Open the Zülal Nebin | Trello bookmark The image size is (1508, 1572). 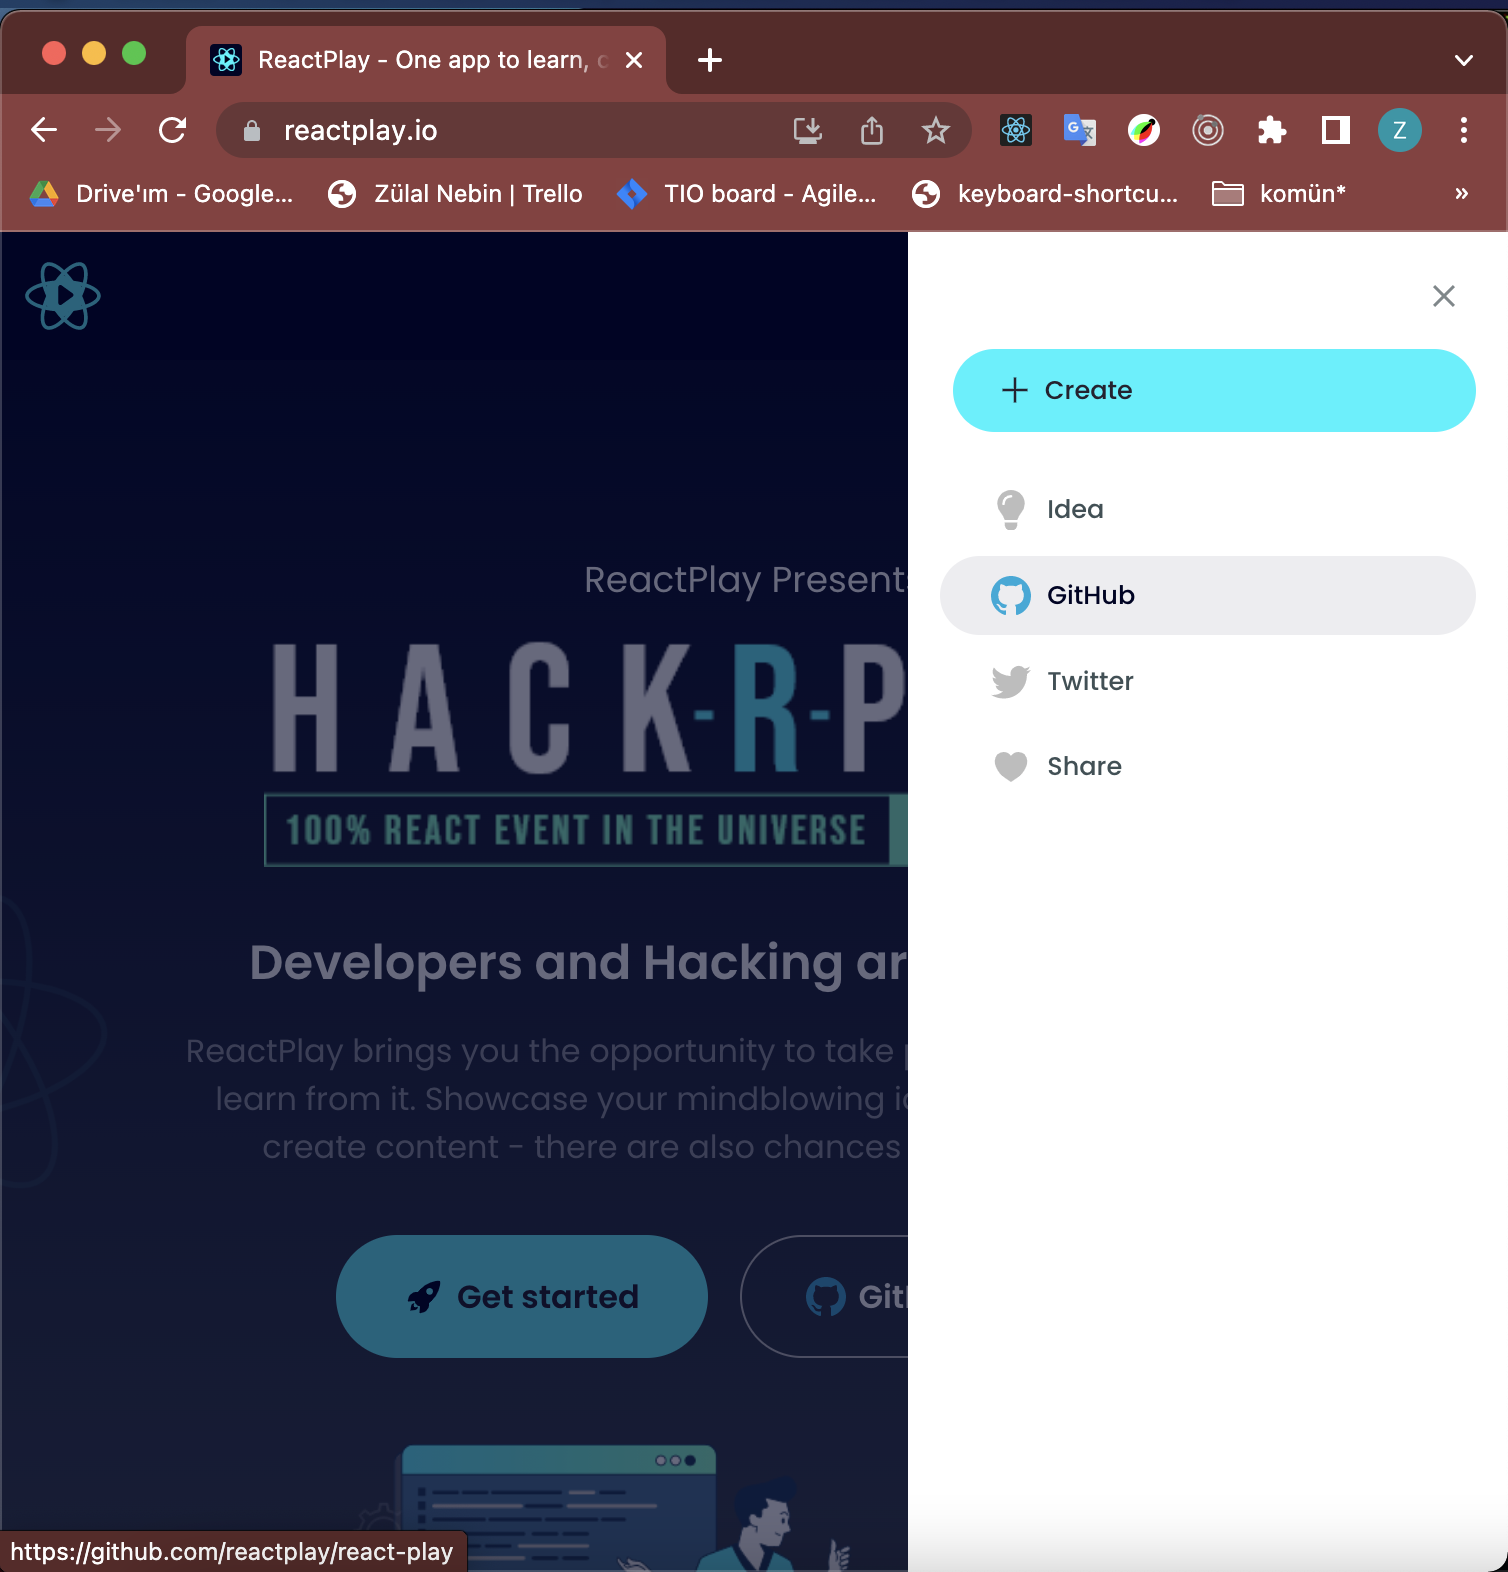point(455,194)
